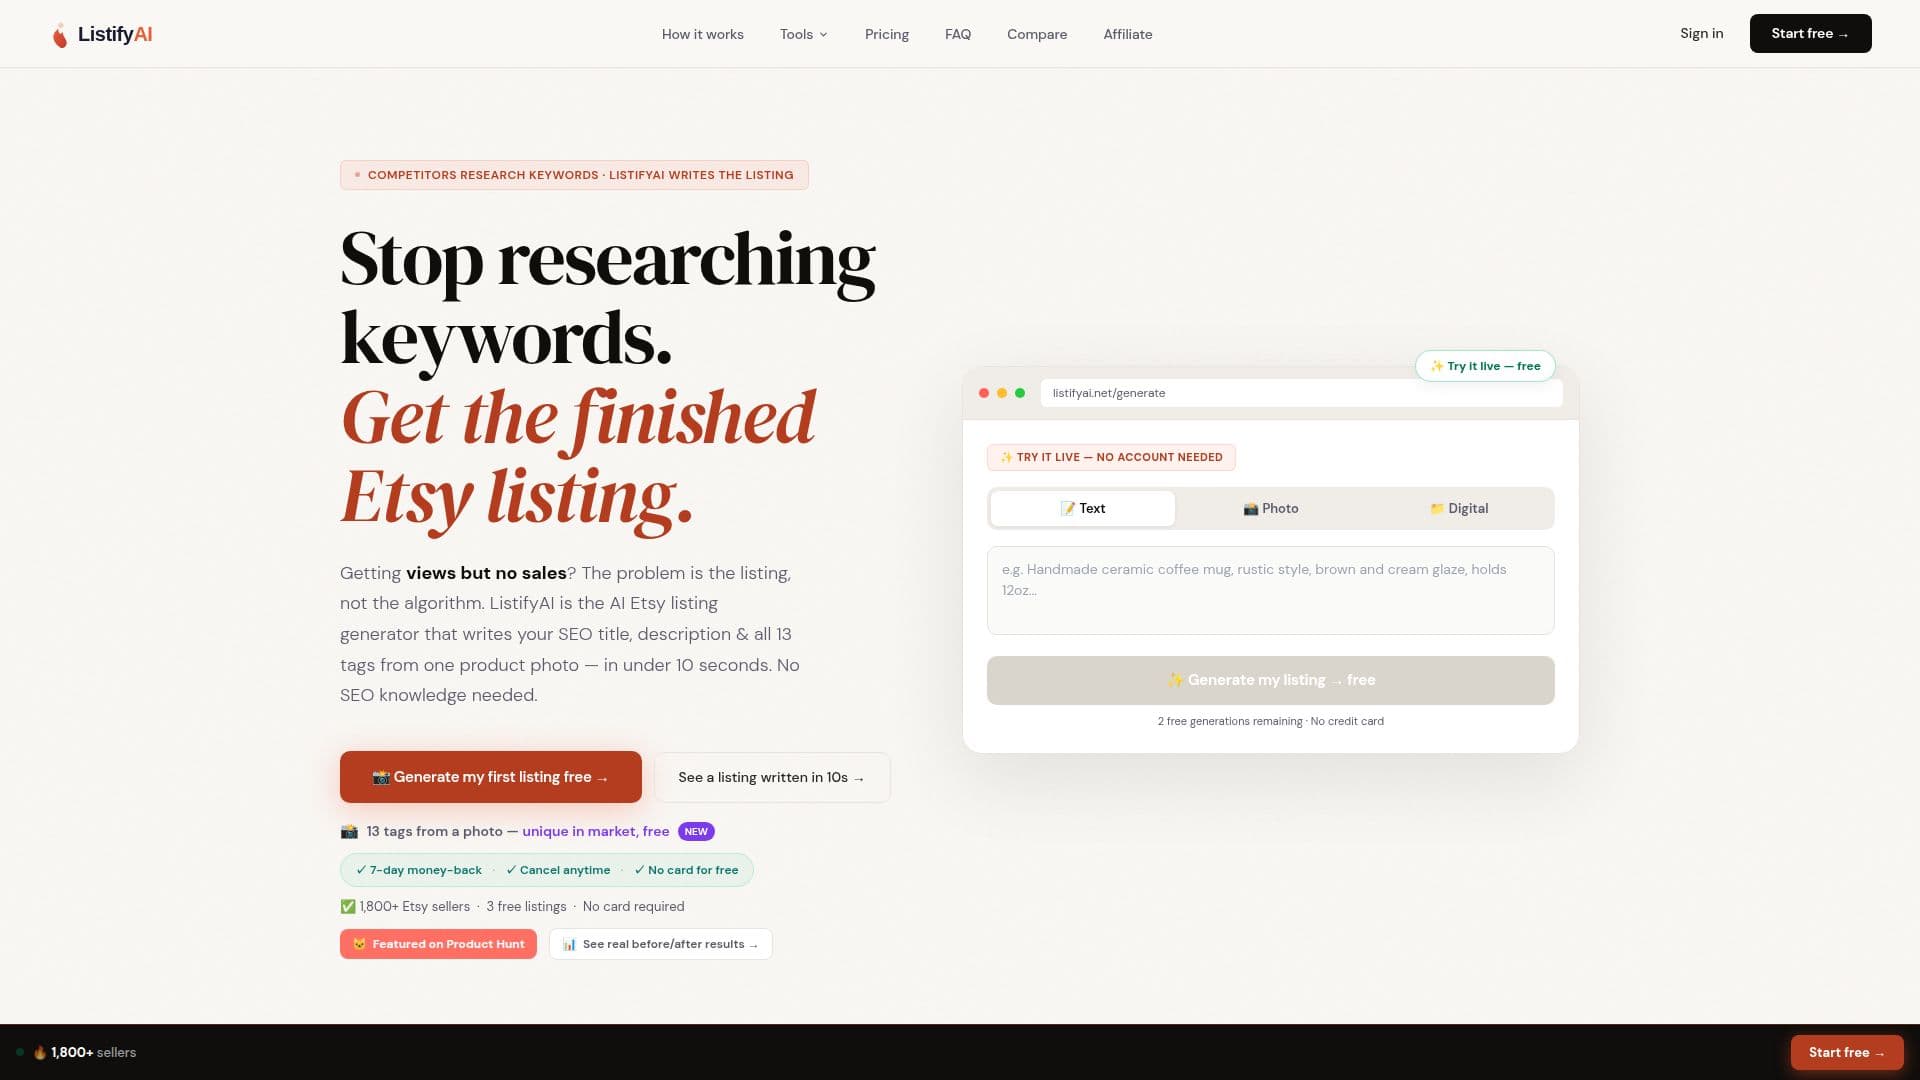The width and height of the screenshot is (1920, 1080).
Task: Click Start free in the top header
Action: pyautogui.click(x=1810, y=33)
